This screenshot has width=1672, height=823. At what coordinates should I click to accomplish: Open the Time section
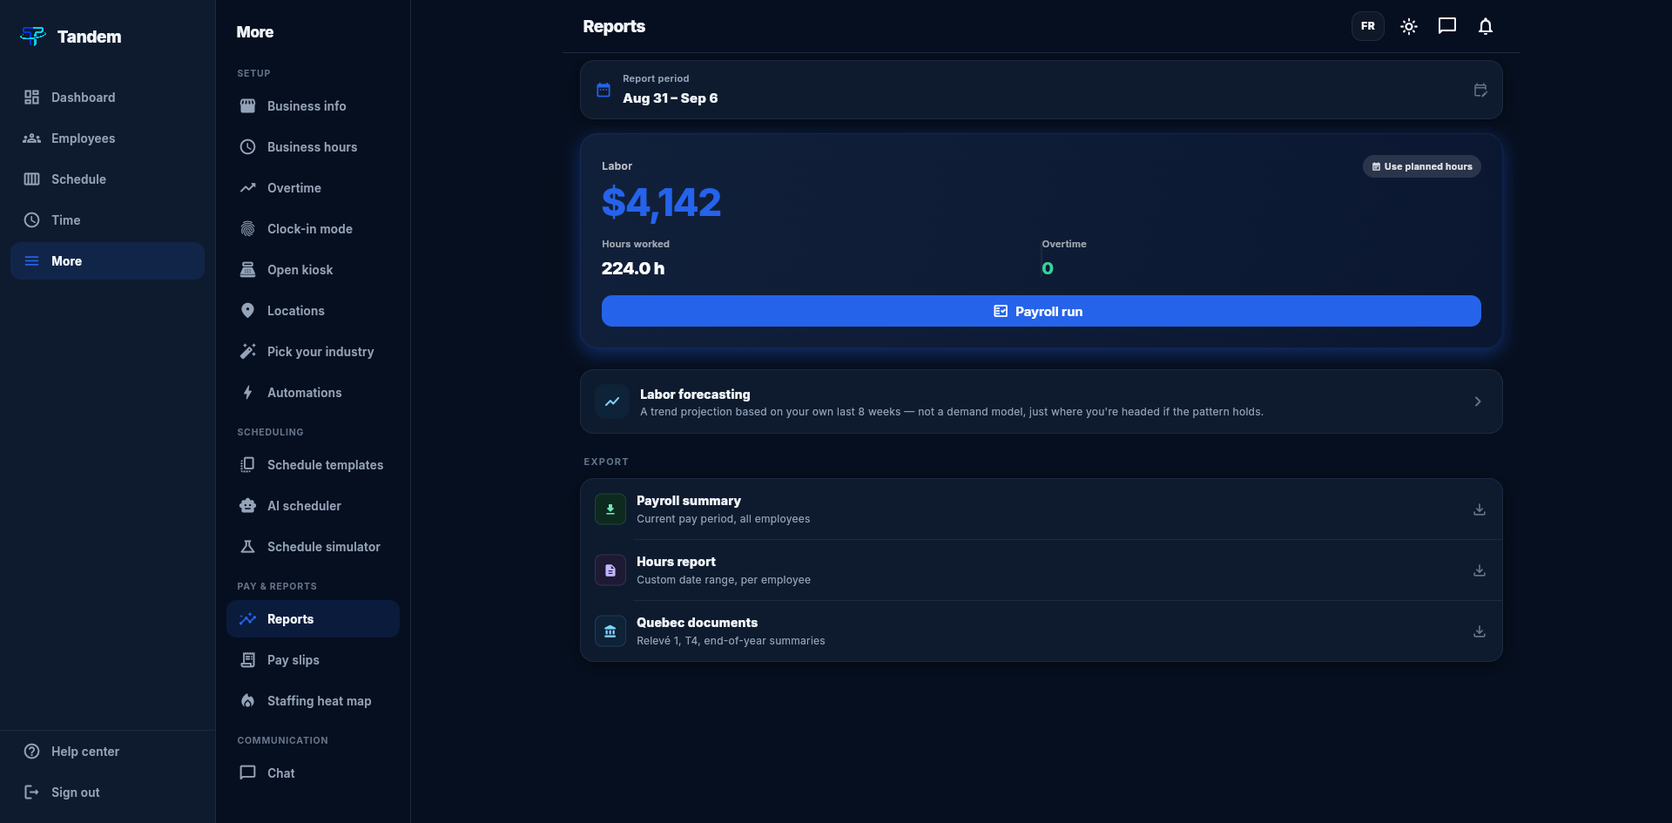tap(108, 220)
